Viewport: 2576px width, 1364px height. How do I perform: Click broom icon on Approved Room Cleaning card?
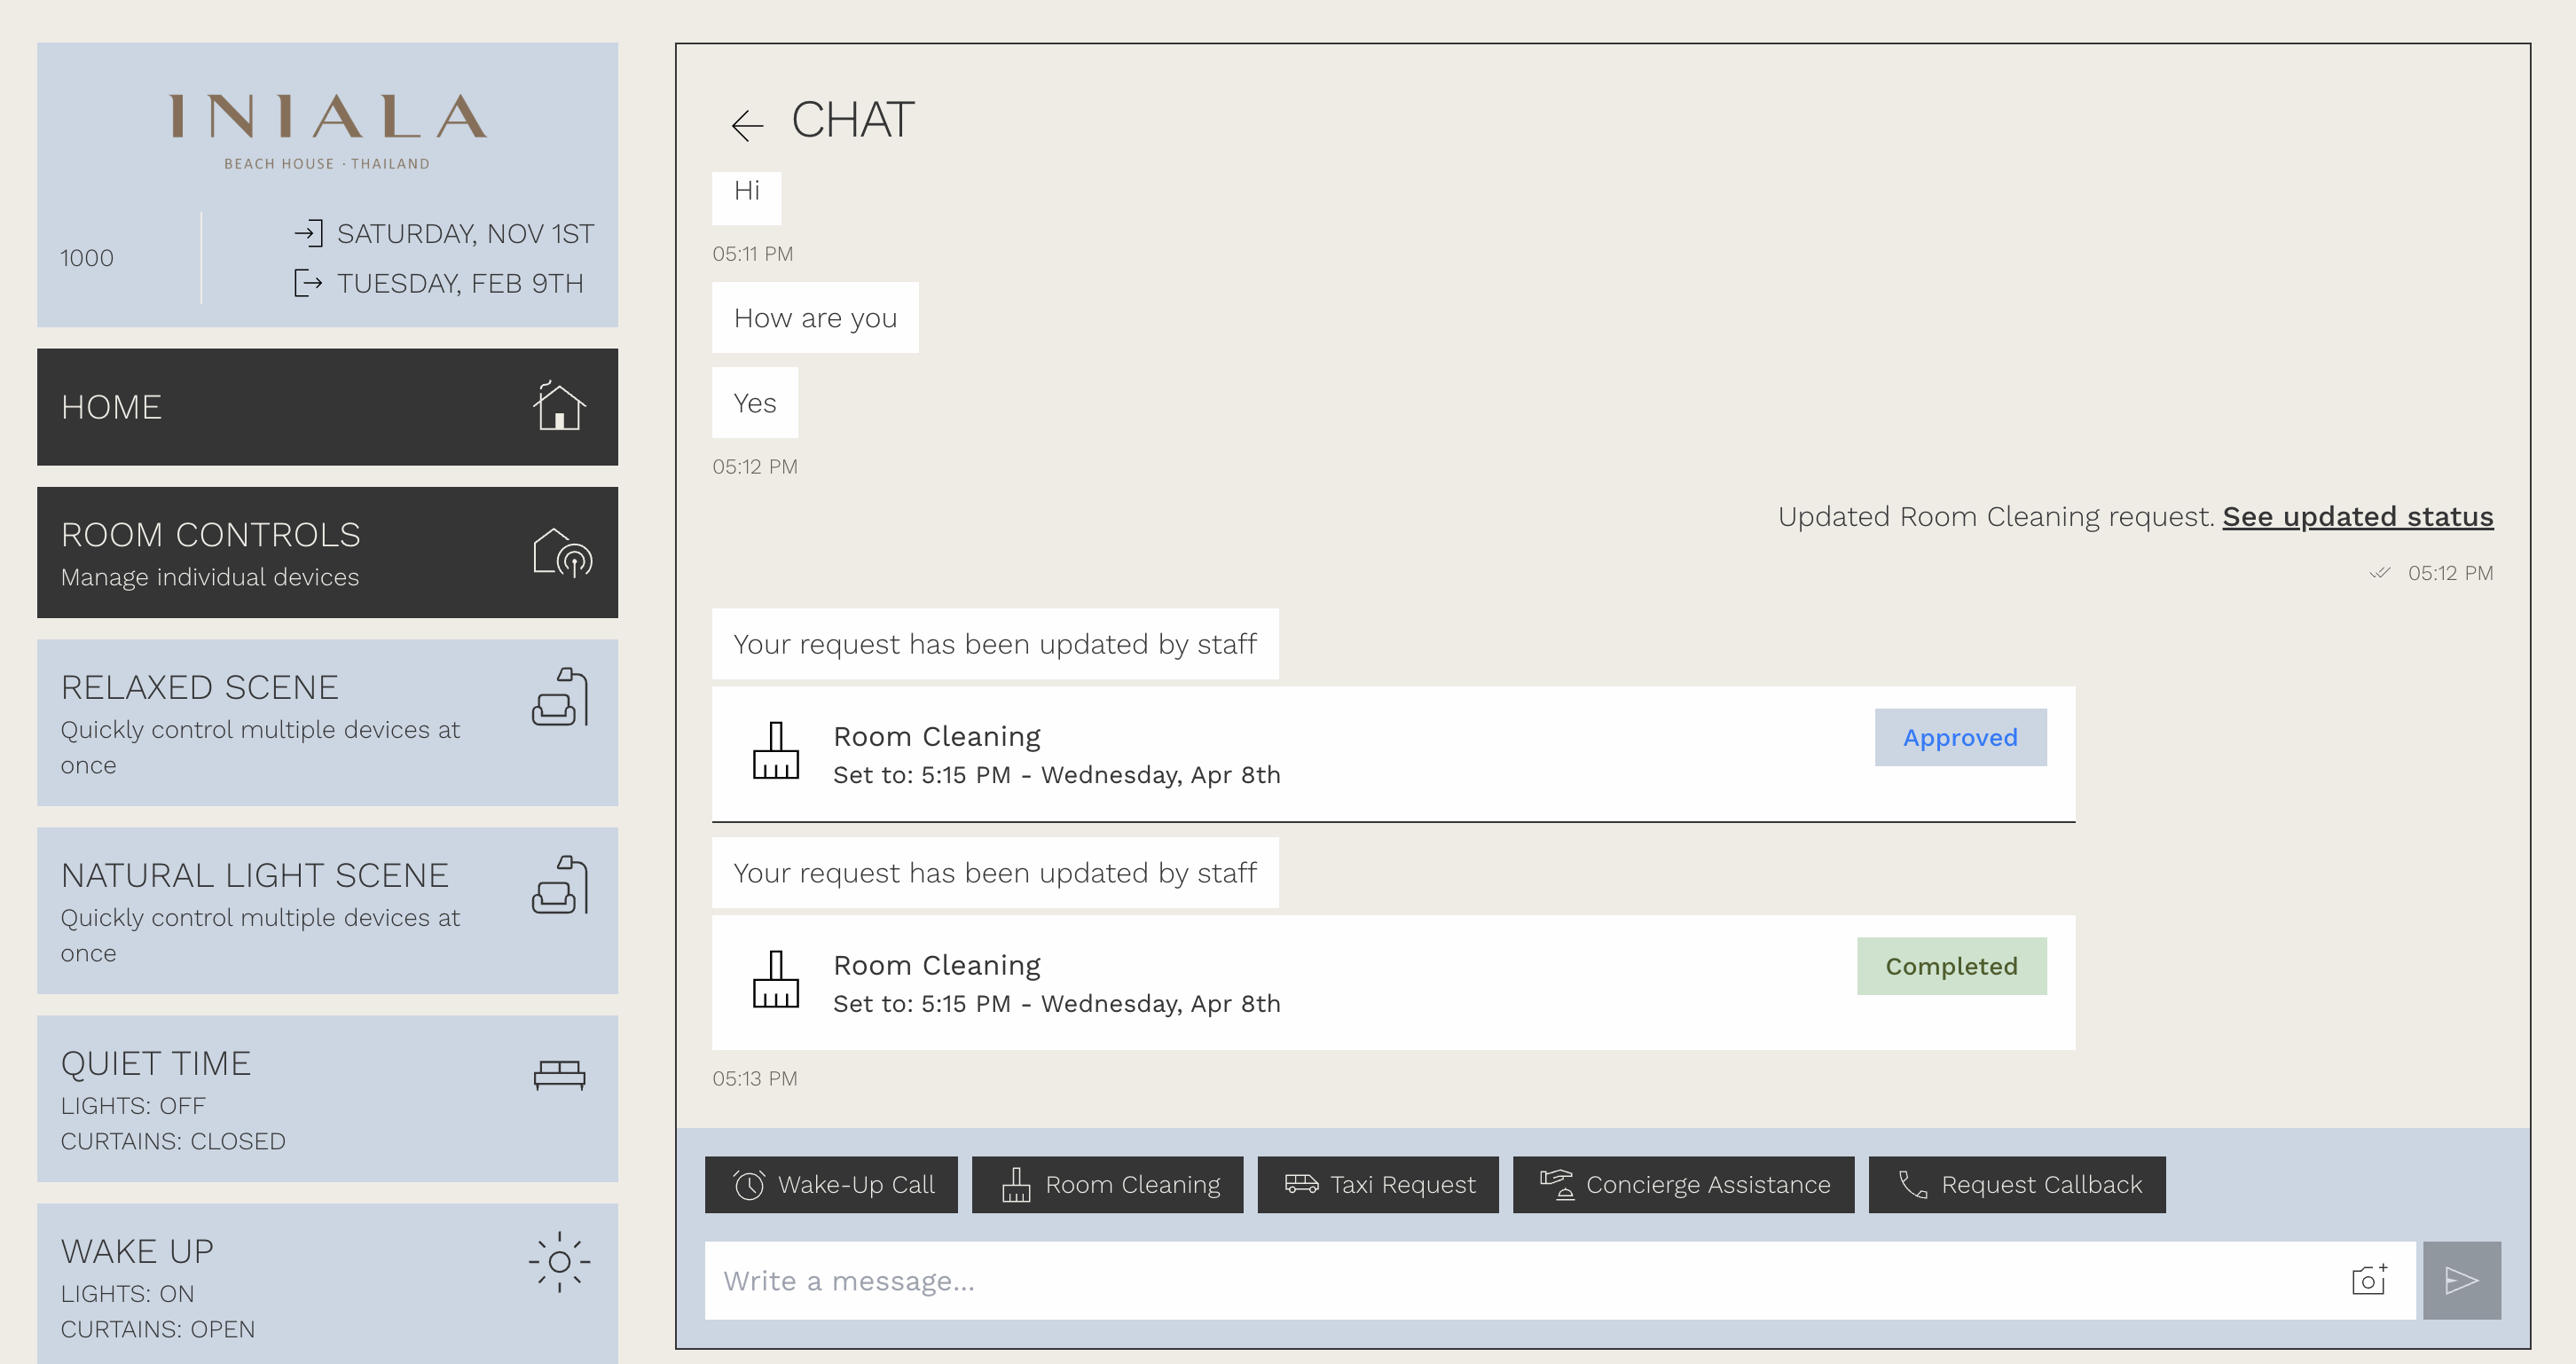click(x=776, y=751)
